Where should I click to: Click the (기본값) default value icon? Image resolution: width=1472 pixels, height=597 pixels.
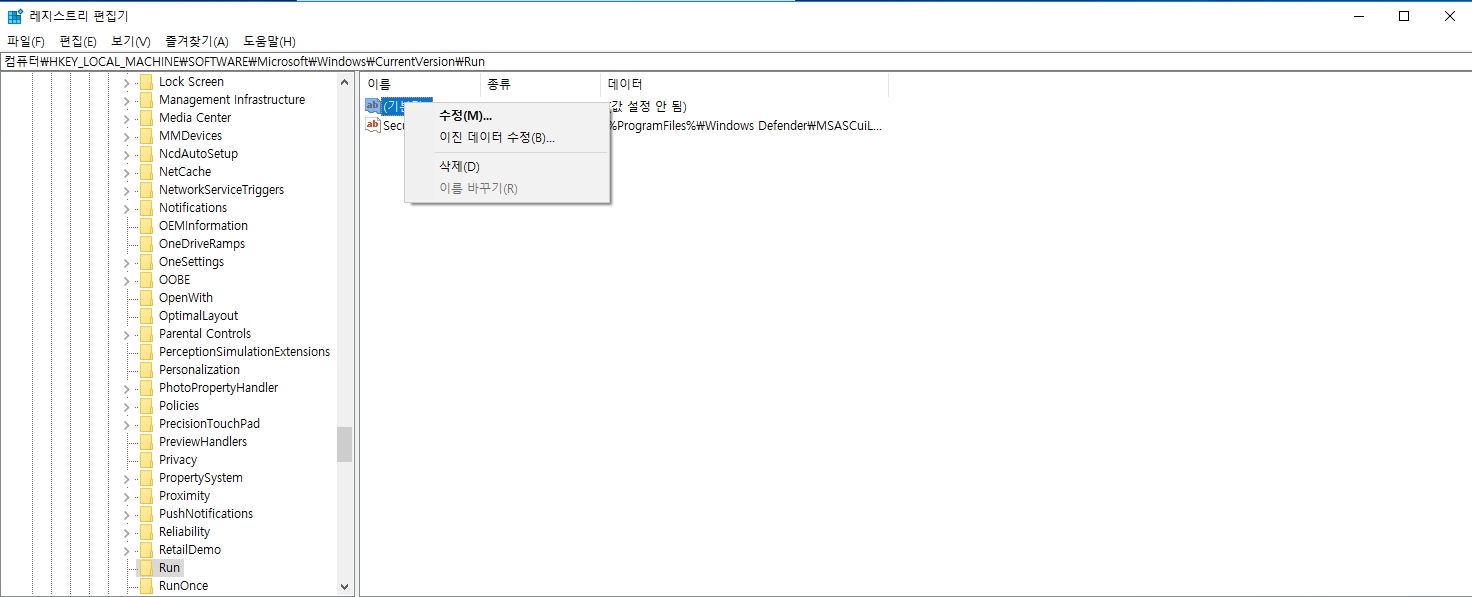(x=373, y=106)
